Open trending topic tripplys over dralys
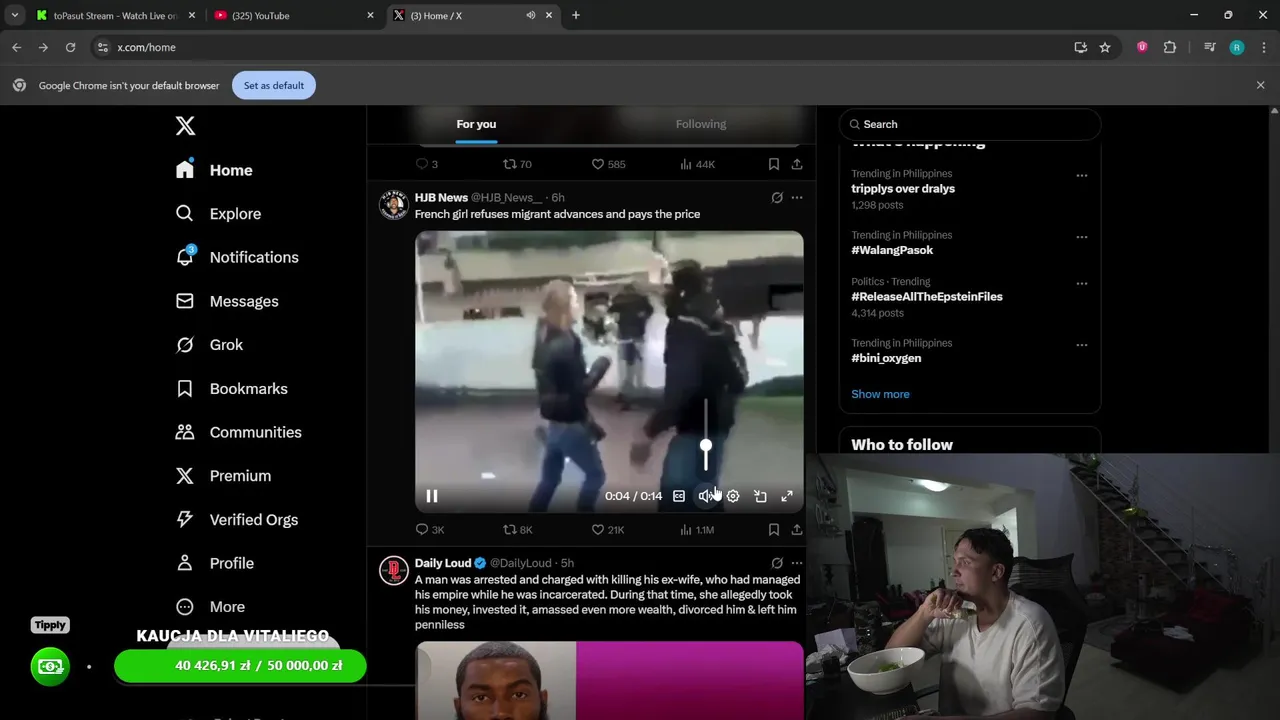Screen dimensions: 1280x720 (x=903, y=189)
